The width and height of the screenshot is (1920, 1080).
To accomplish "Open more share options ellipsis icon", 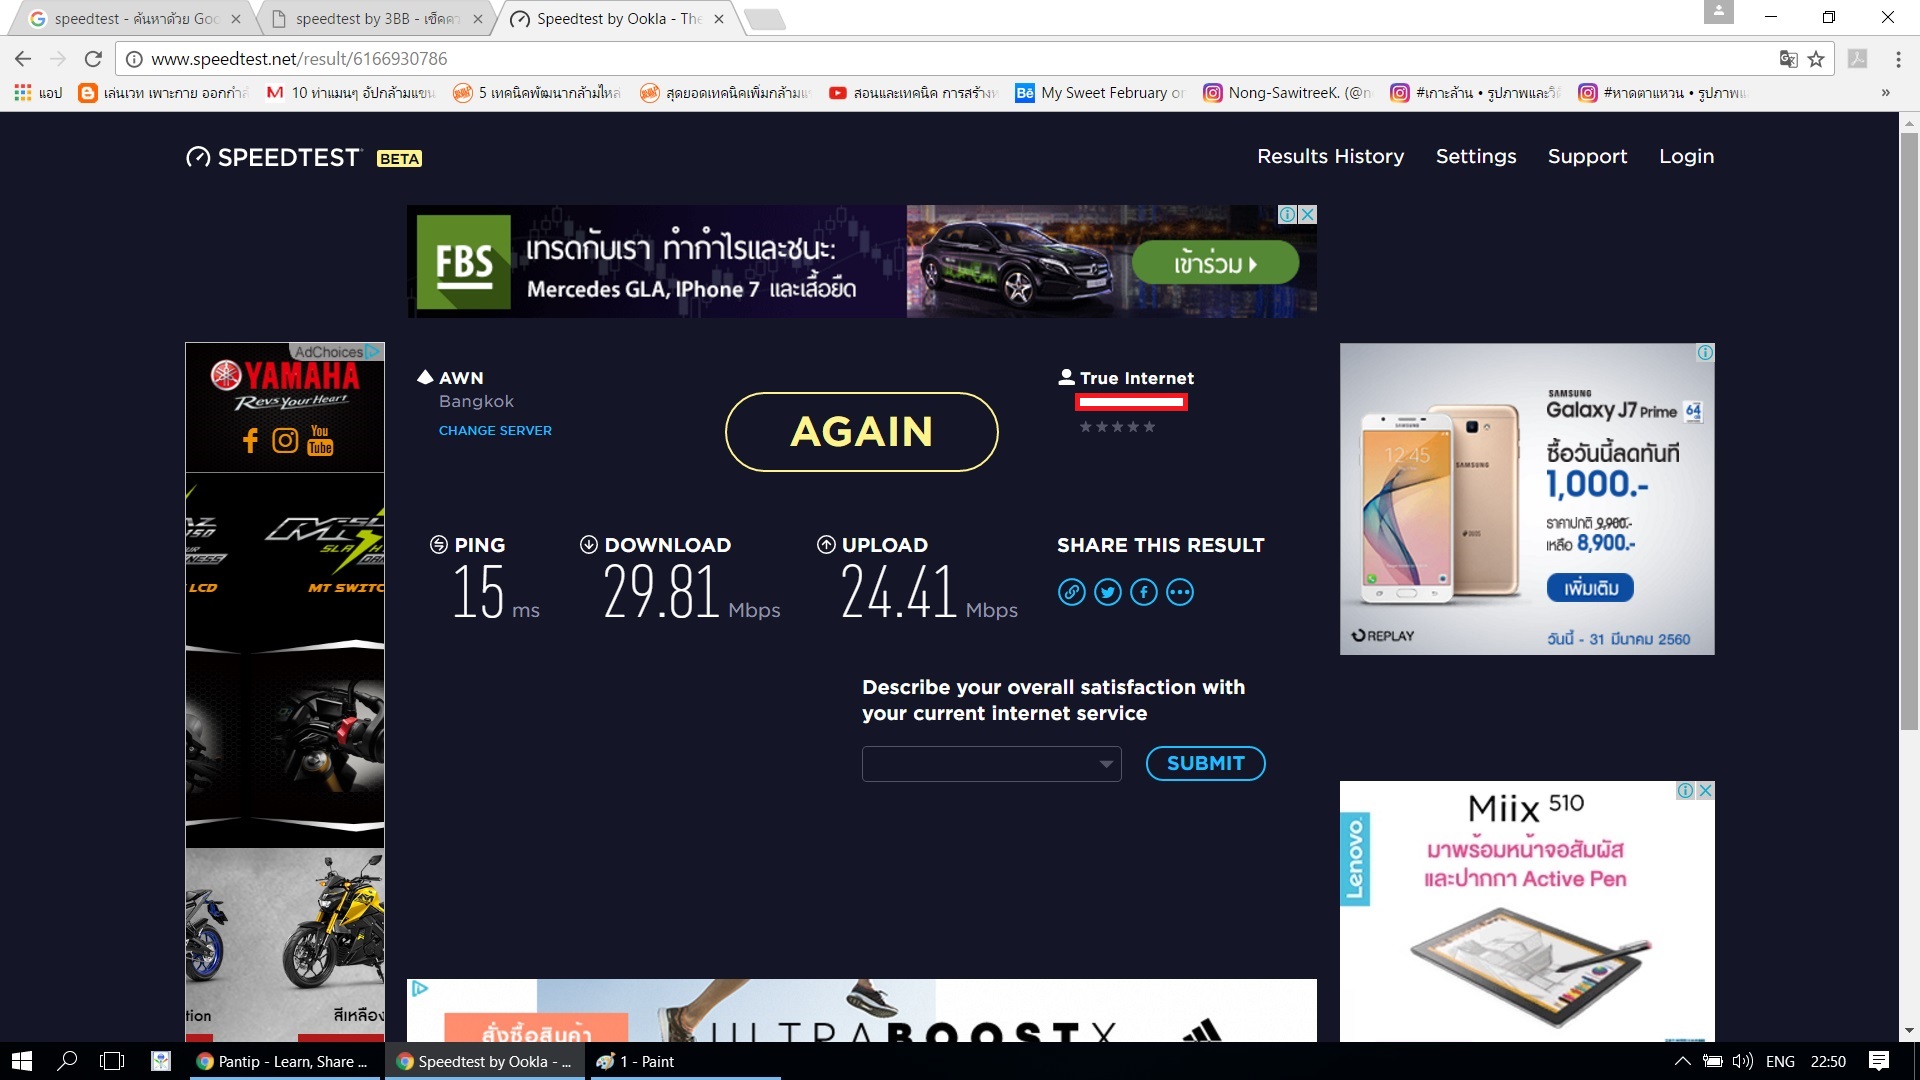I will [1180, 592].
